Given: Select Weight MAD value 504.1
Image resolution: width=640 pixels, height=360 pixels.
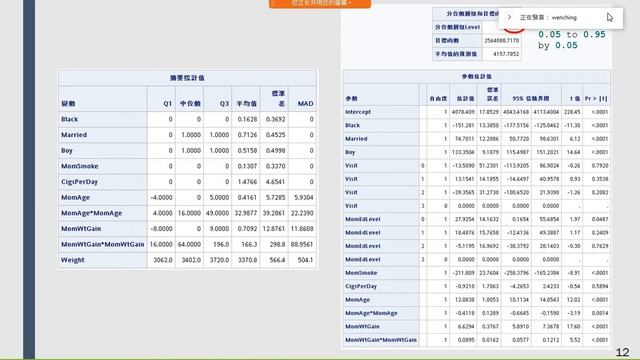Looking at the screenshot, I should point(305,260).
